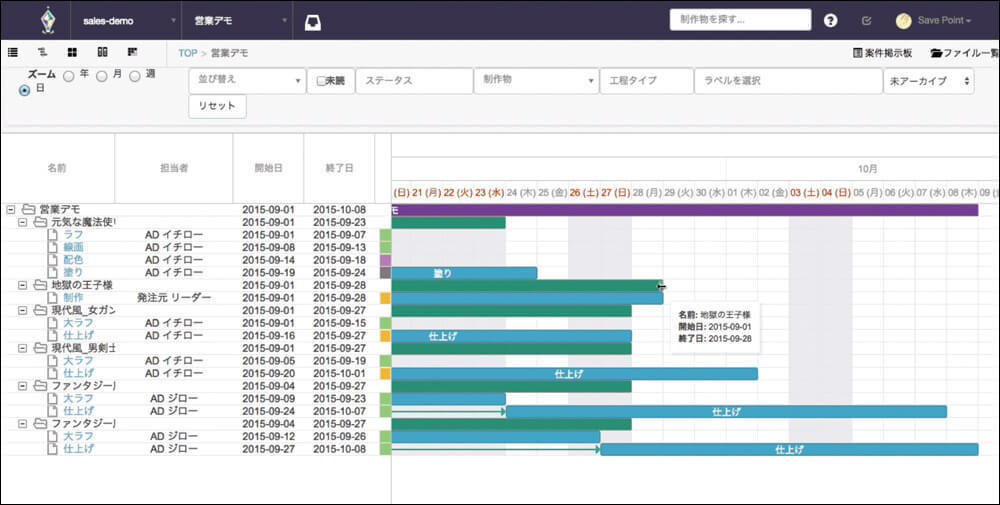The width and height of the screenshot is (1000, 505).
Task: Click file icon beside 線画
Action: point(54,247)
